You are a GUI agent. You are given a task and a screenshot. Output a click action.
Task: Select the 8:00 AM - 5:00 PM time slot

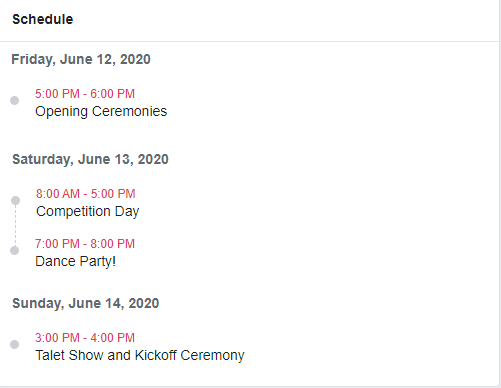point(86,194)
